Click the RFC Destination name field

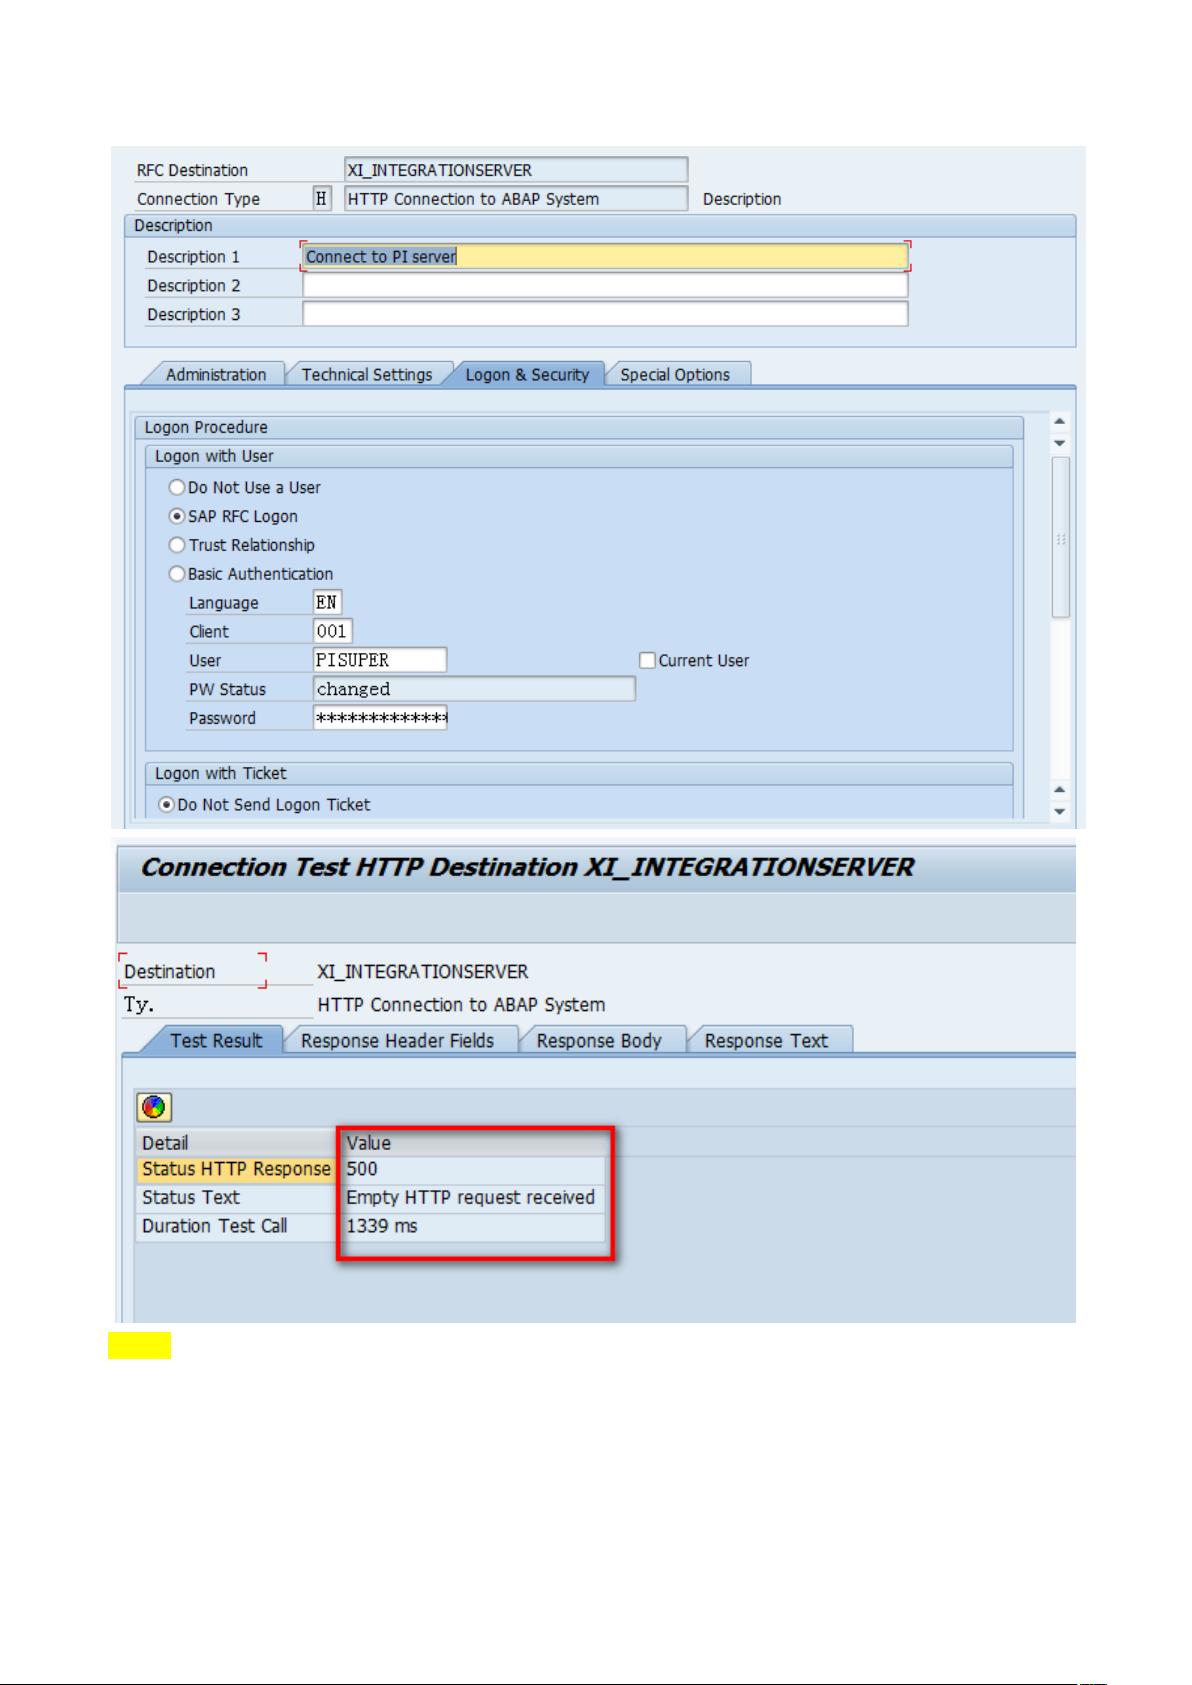(516, 170)
